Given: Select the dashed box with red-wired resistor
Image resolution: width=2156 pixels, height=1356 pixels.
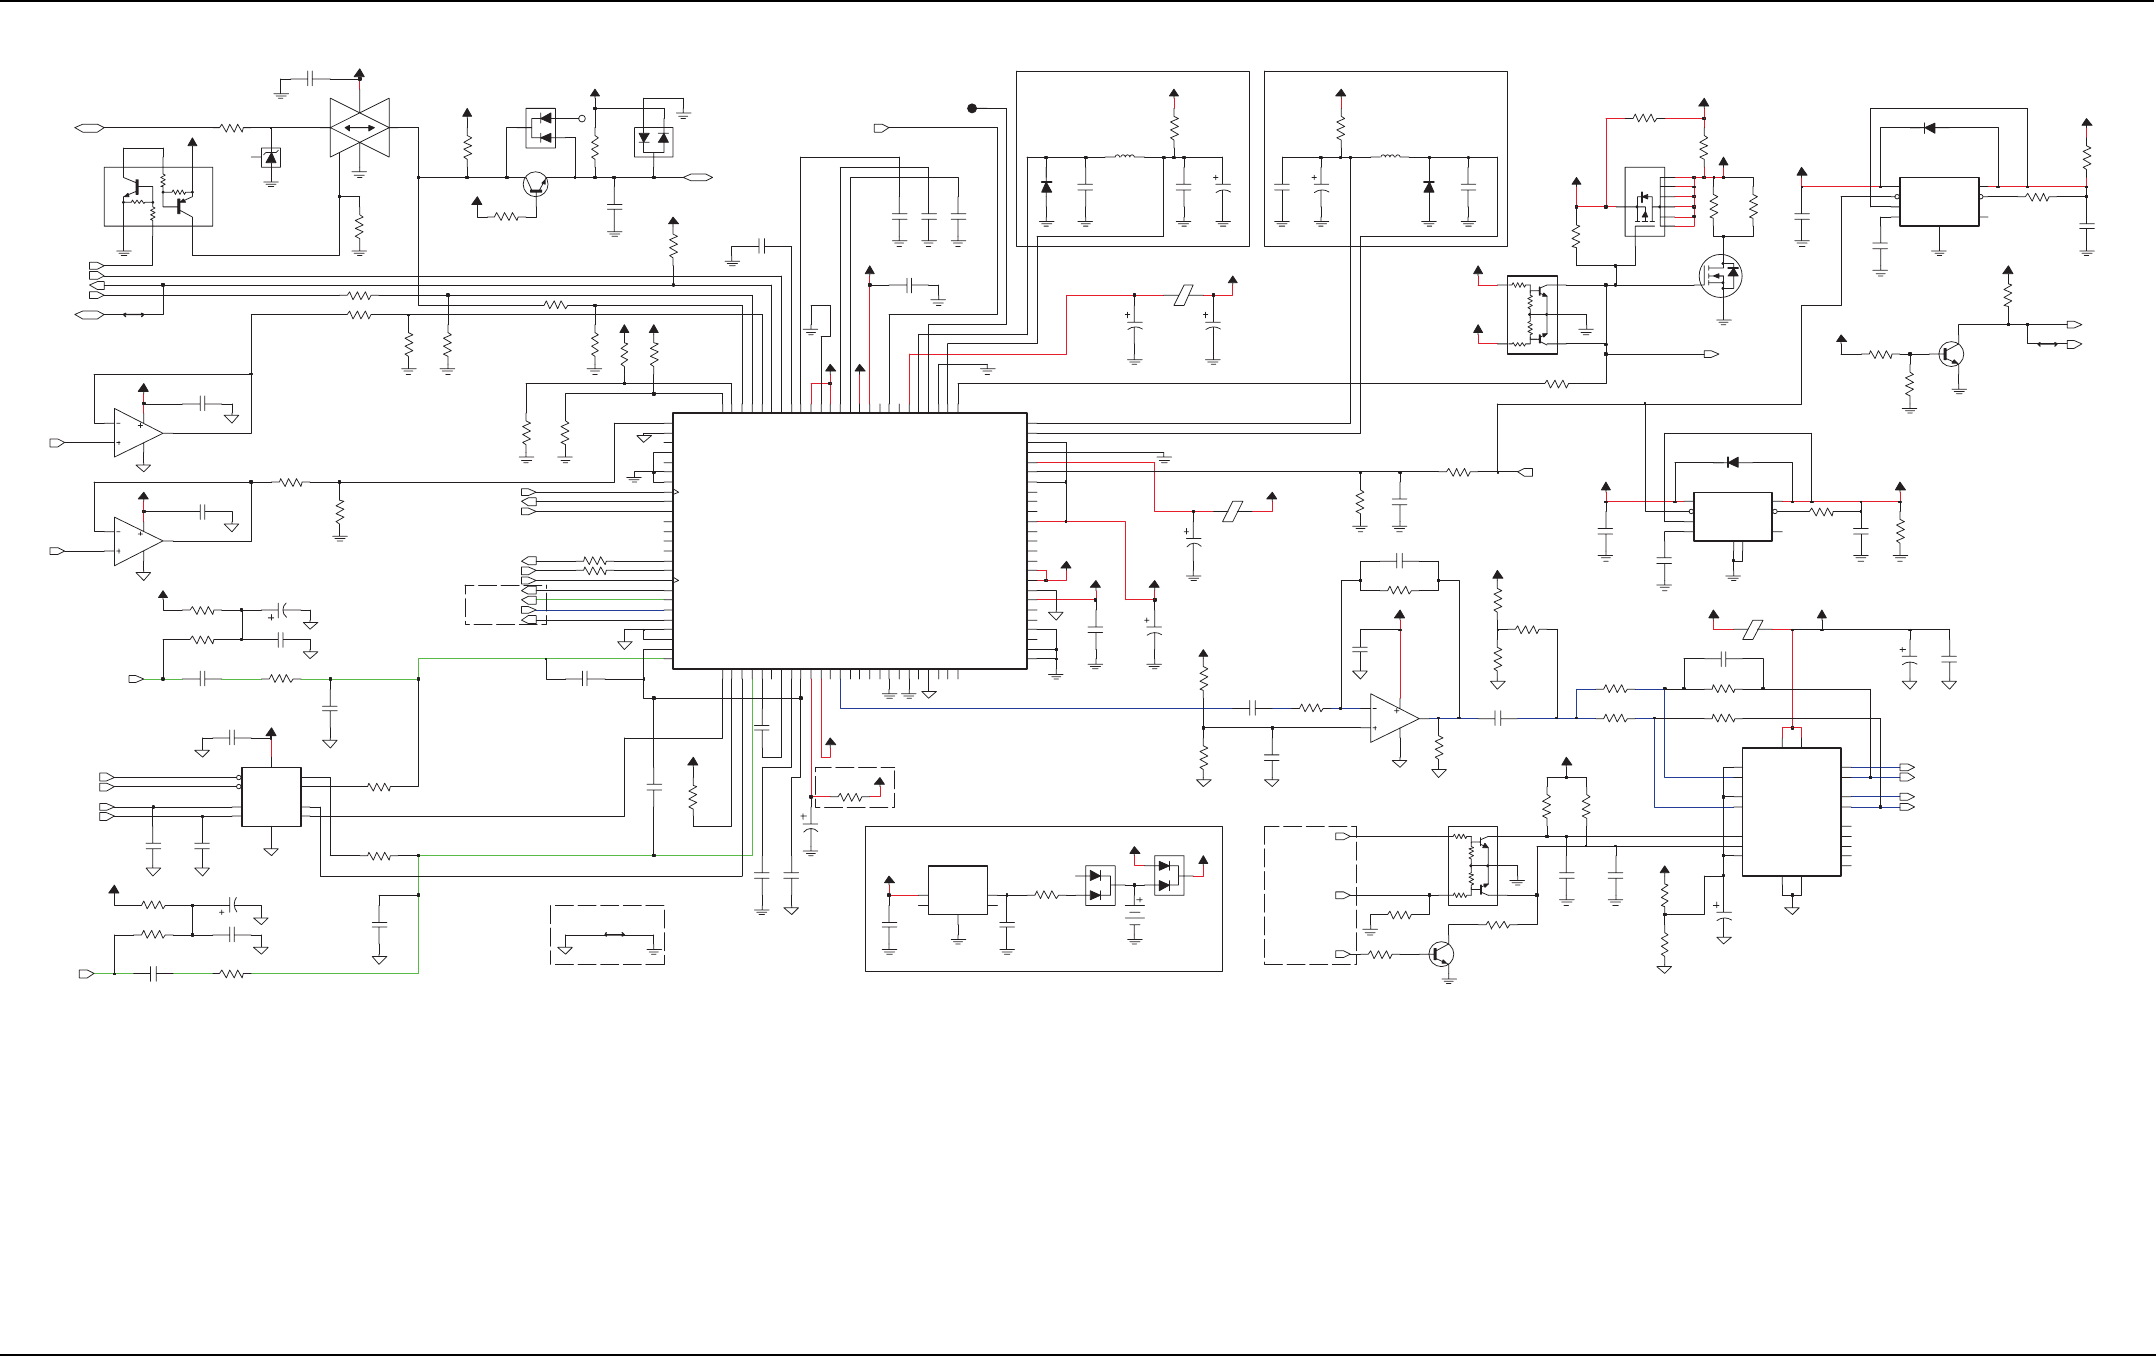Looking at the screenshot, I should tap(855, 788).
